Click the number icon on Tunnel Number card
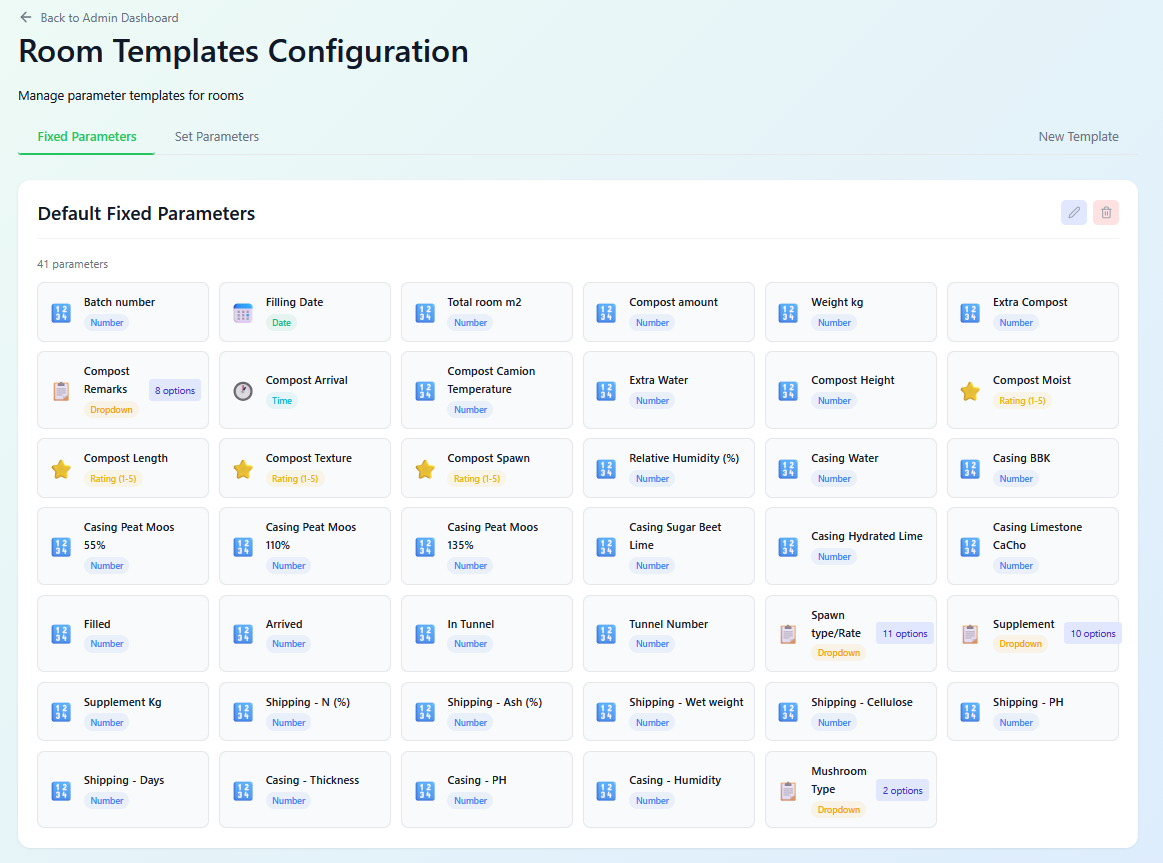The image size is (1163, 863). [x=606, y=634]
